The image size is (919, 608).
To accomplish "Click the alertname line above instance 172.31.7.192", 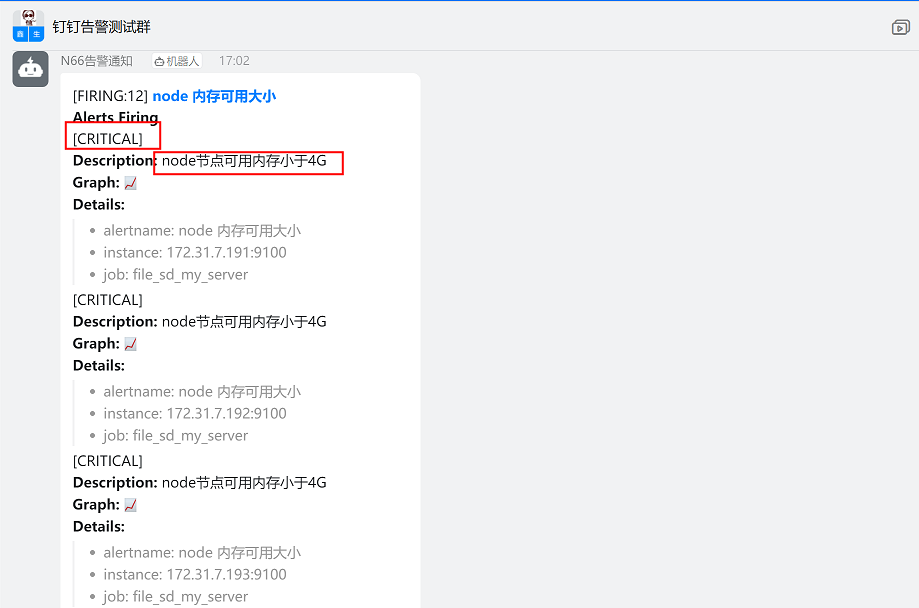I will 202,392.
